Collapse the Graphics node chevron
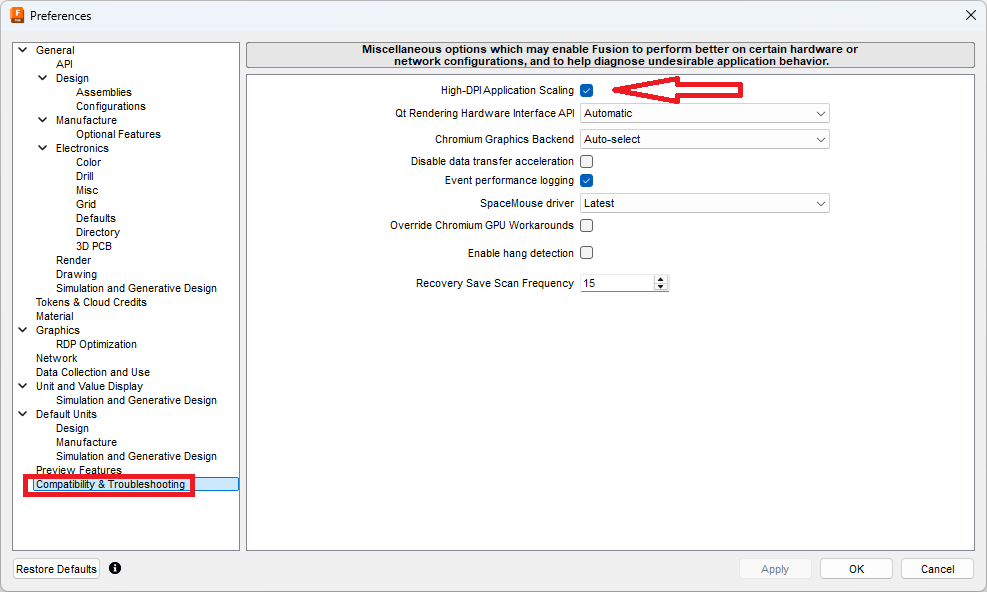Screen dimensions: 987x592 (x=23, y=330)
